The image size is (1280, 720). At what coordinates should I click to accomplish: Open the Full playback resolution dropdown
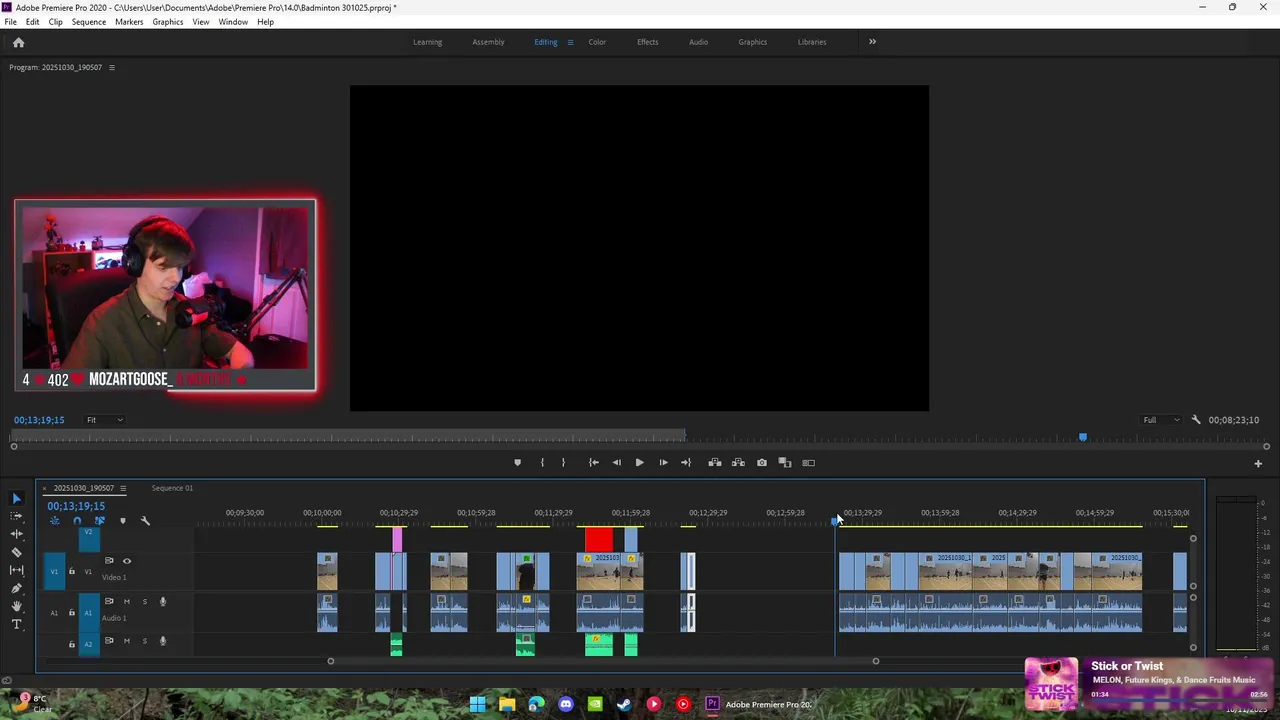tap(1161, 420)
